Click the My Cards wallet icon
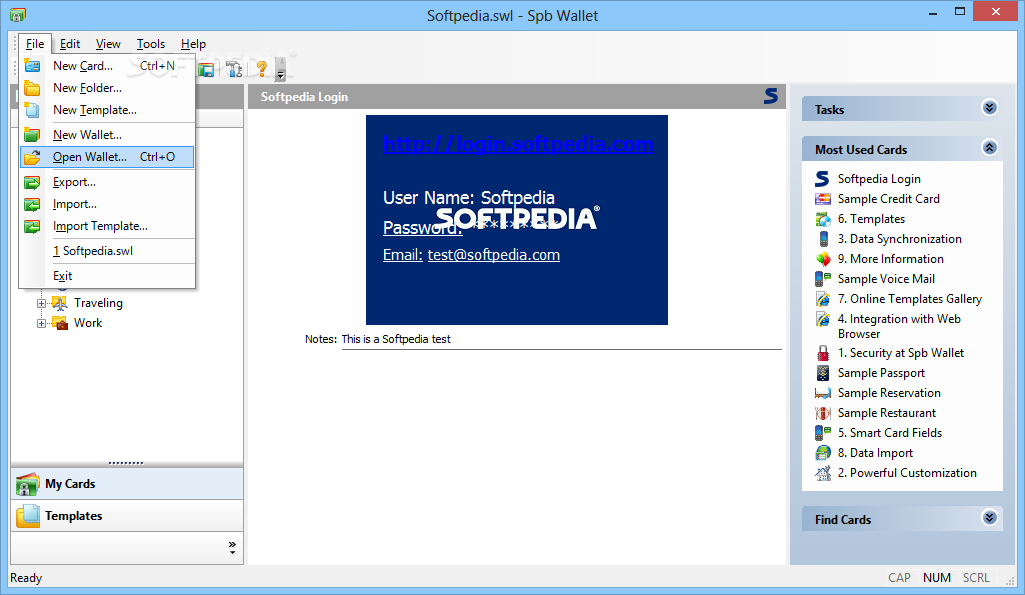Viewport: 1025px width, 595px height. pos(27,484)
